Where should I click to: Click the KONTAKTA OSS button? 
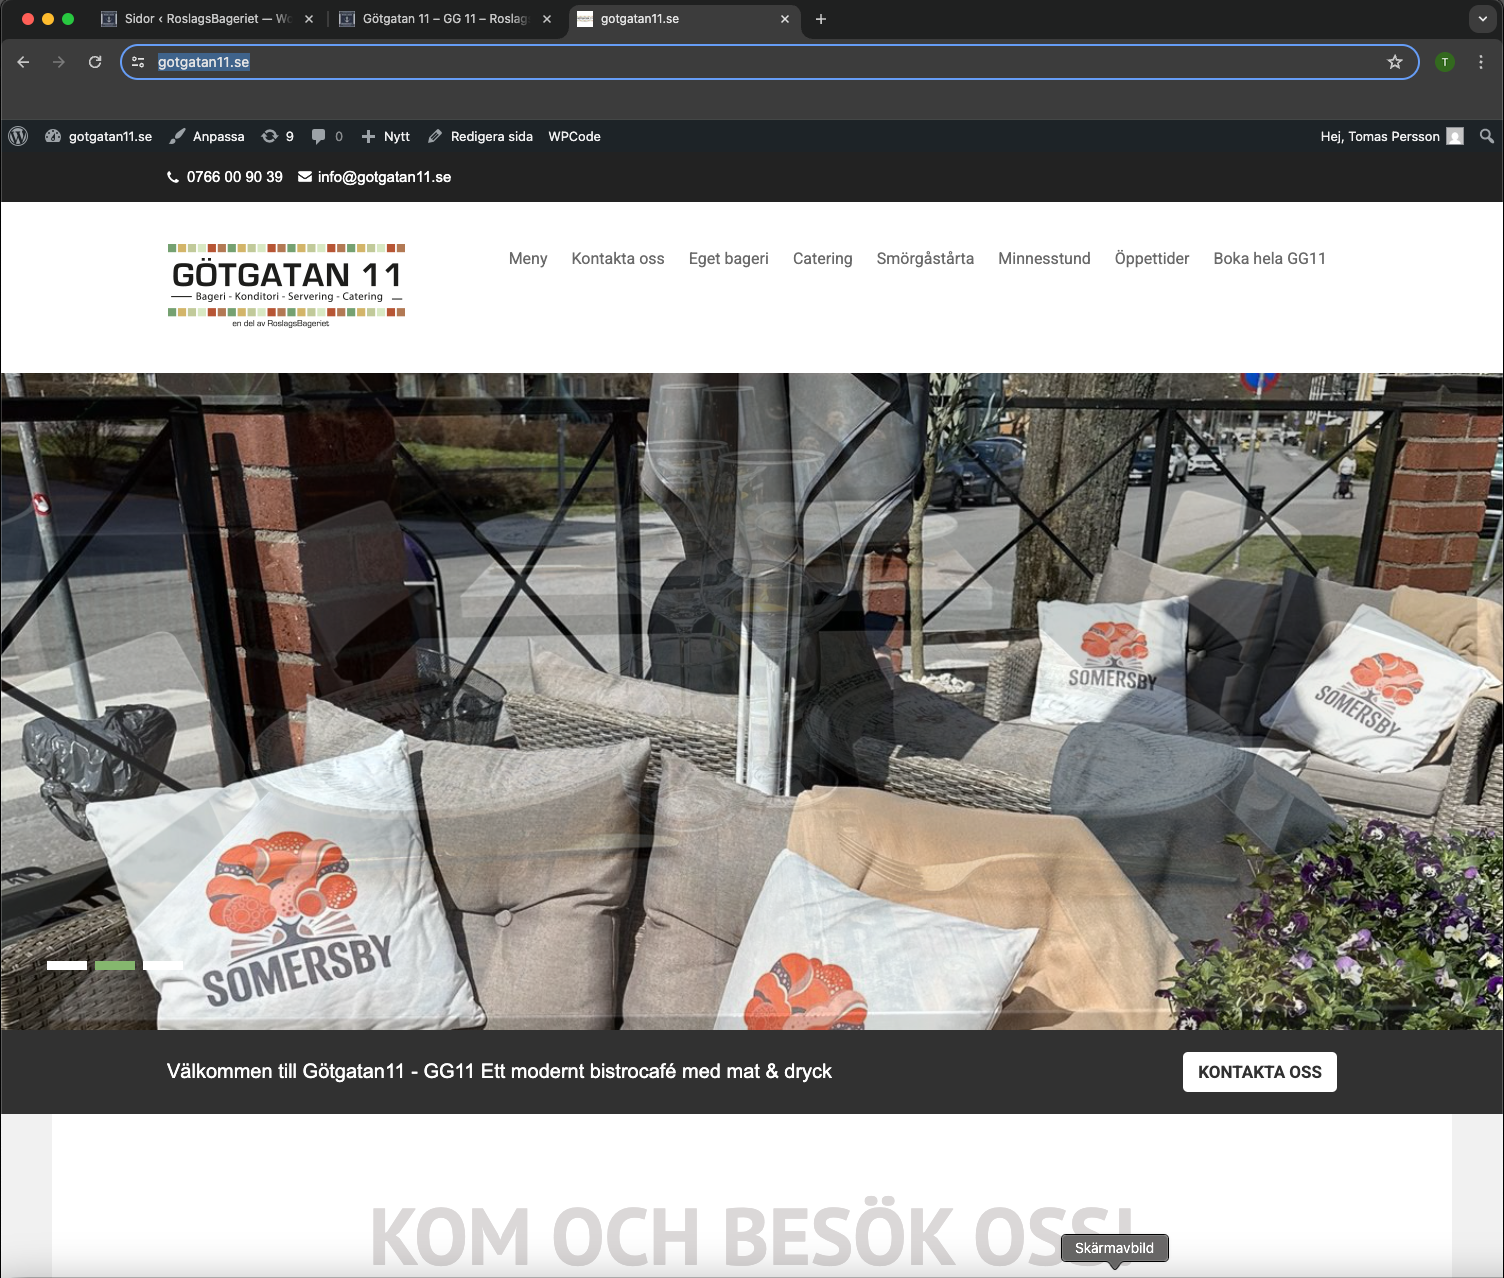click(1260, 1072)
